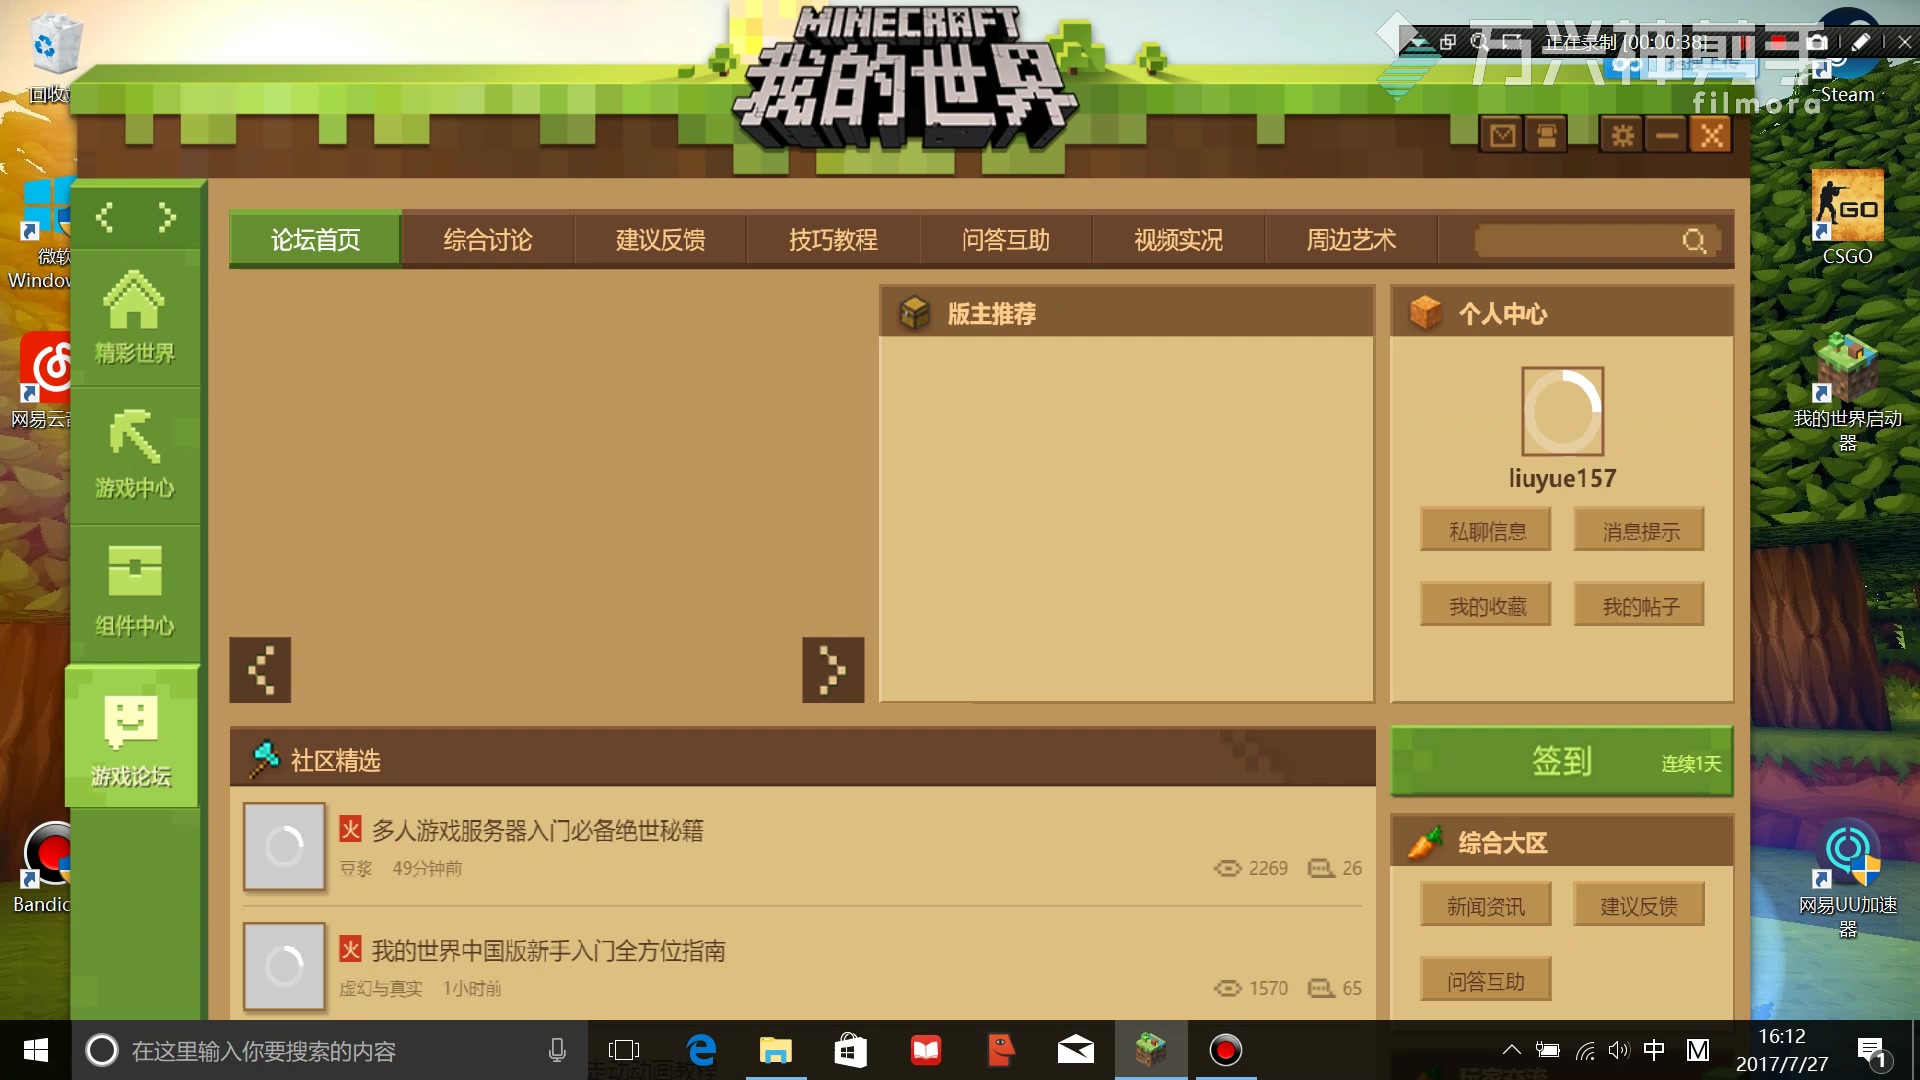
Task: Open the mail notification icon top right
Action: (1501, 134)
